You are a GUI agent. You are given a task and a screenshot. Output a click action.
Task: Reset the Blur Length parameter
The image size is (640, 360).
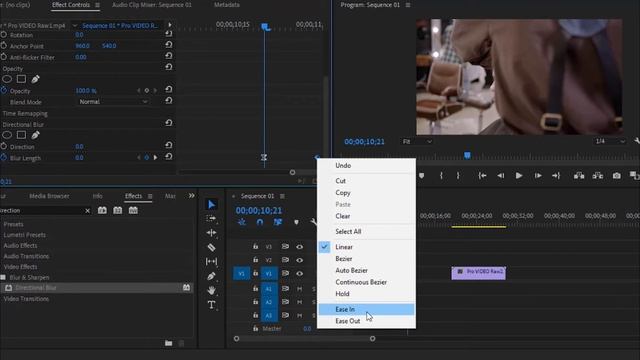point(169,157)
